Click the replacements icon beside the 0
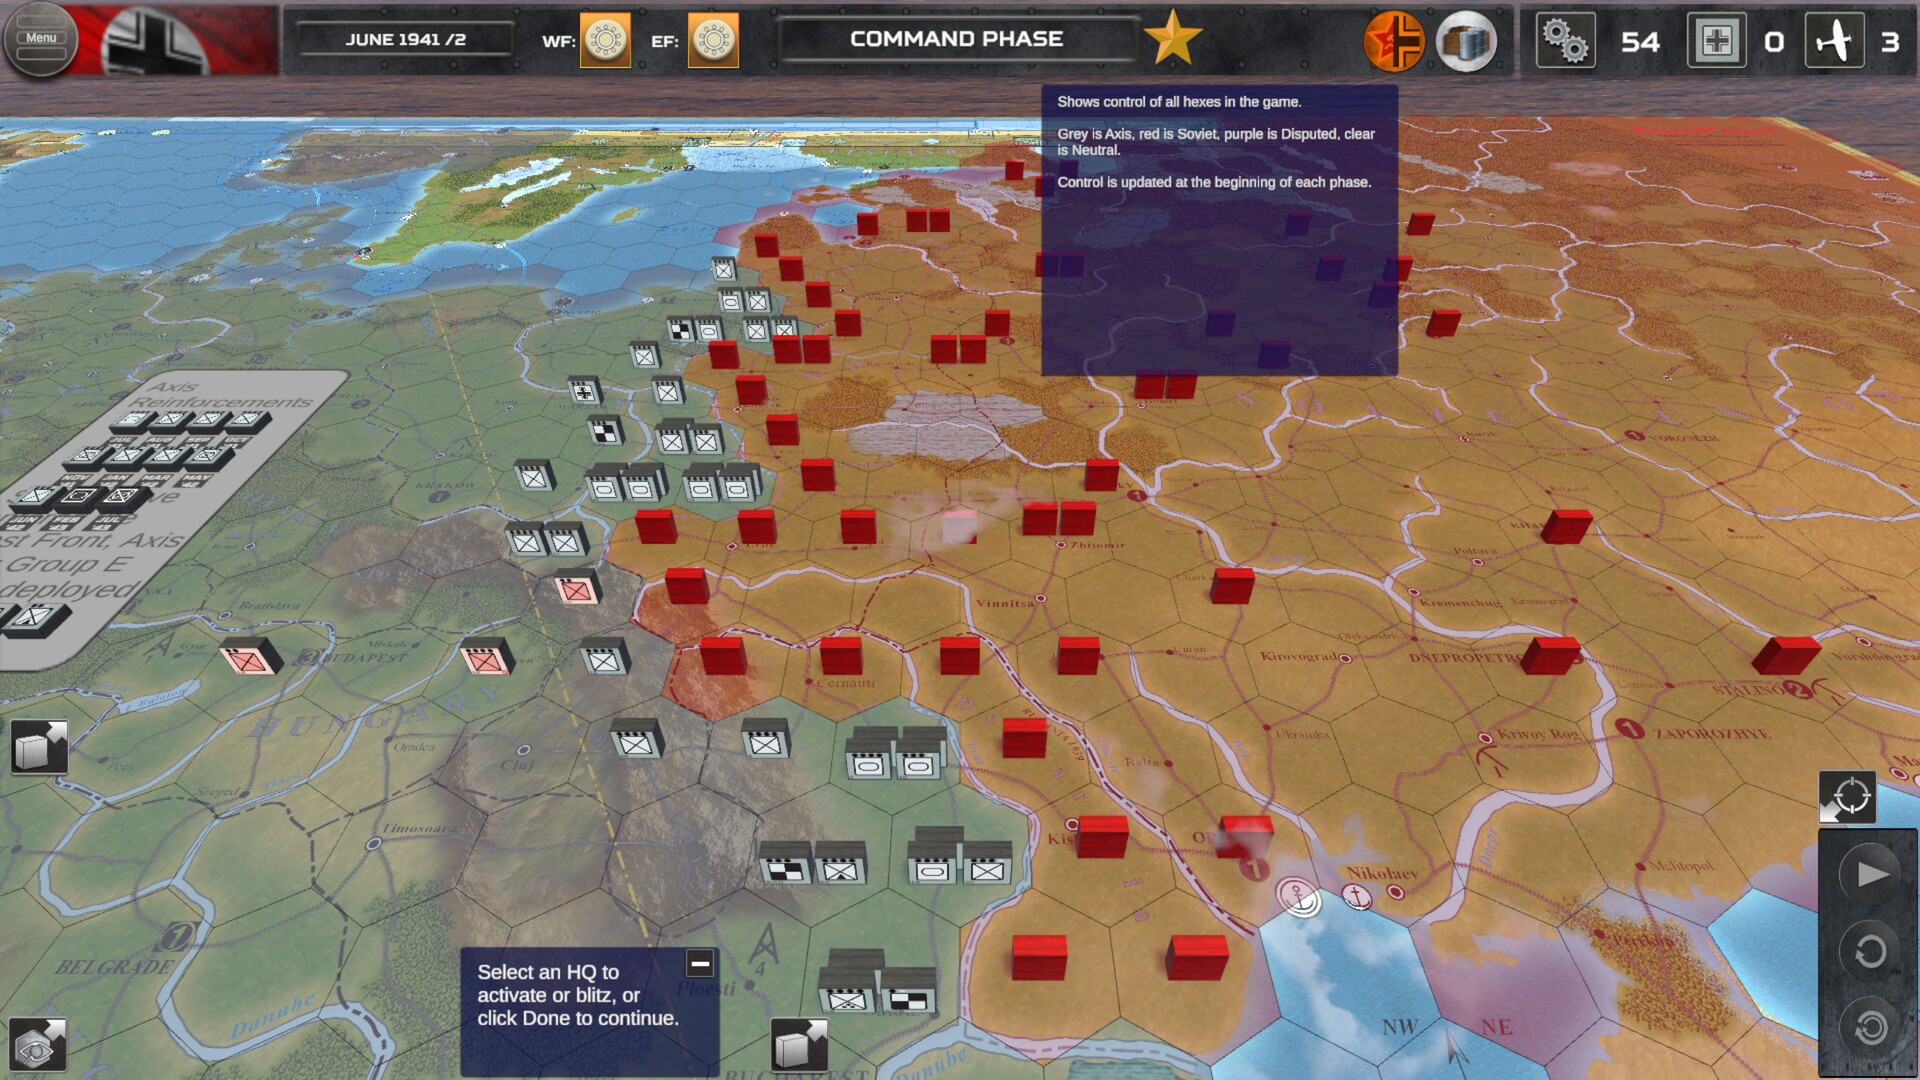 click(x=1717, y=41)
